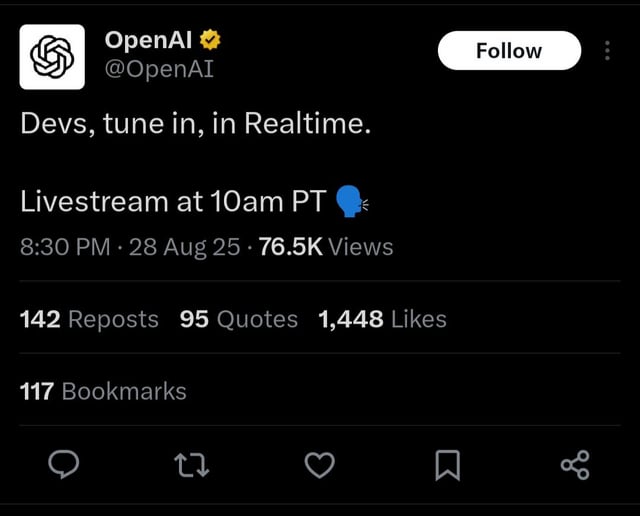640x516 pixels.
Task: Click the tweet text about Realtime
Action: (x=196, y=123)
